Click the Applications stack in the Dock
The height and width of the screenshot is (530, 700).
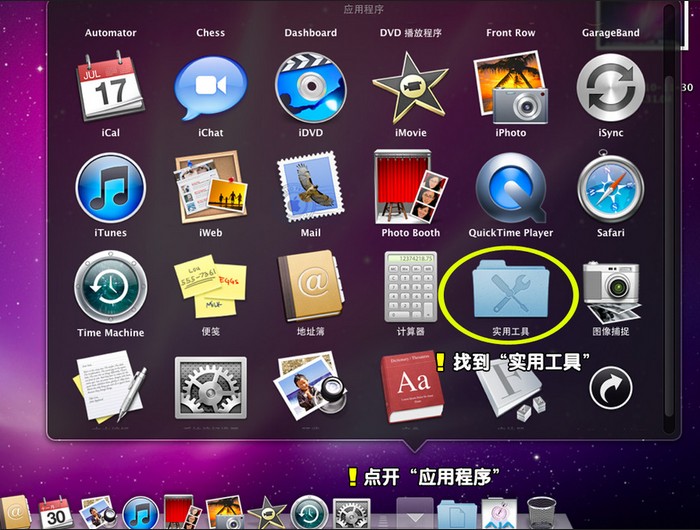click(x=415, y=510)
